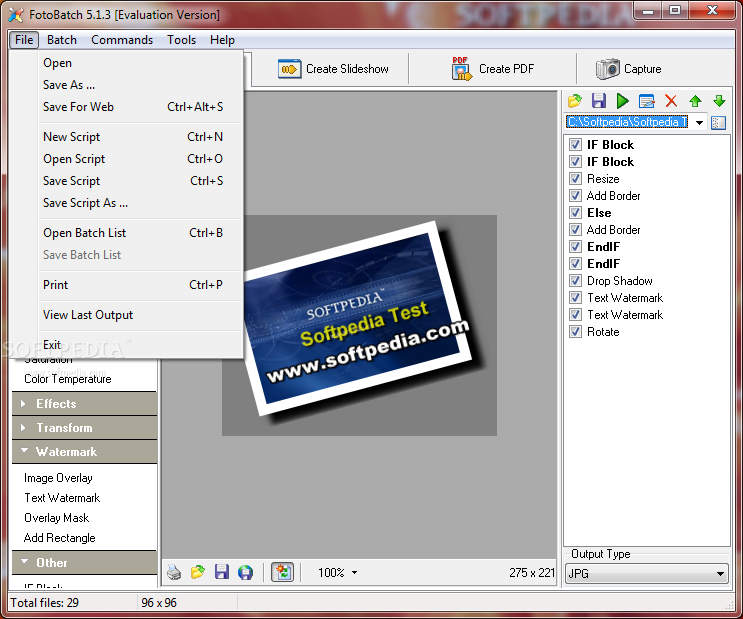Toggle the Rotate command checkbox
Viewport: 743px width, 619px height.
tap(575, 332)
